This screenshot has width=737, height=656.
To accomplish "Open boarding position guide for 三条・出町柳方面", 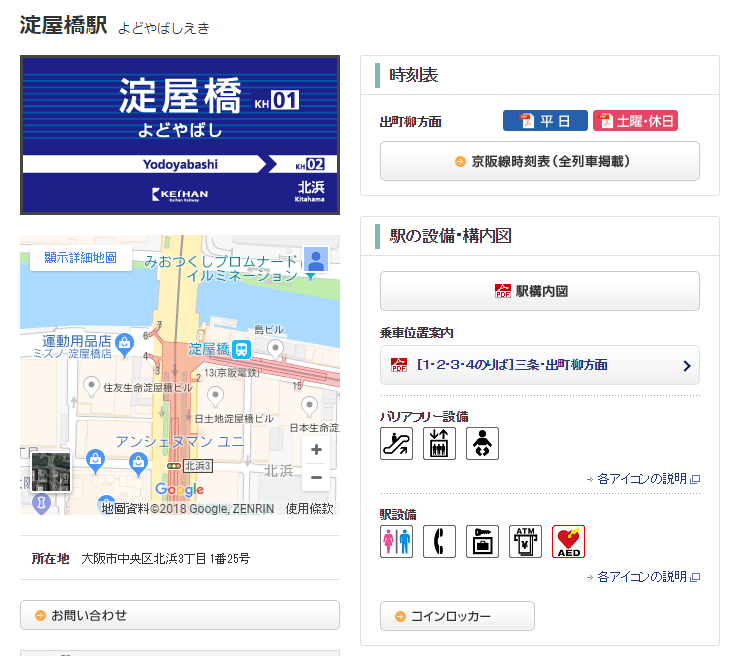I will pos(540,365).
